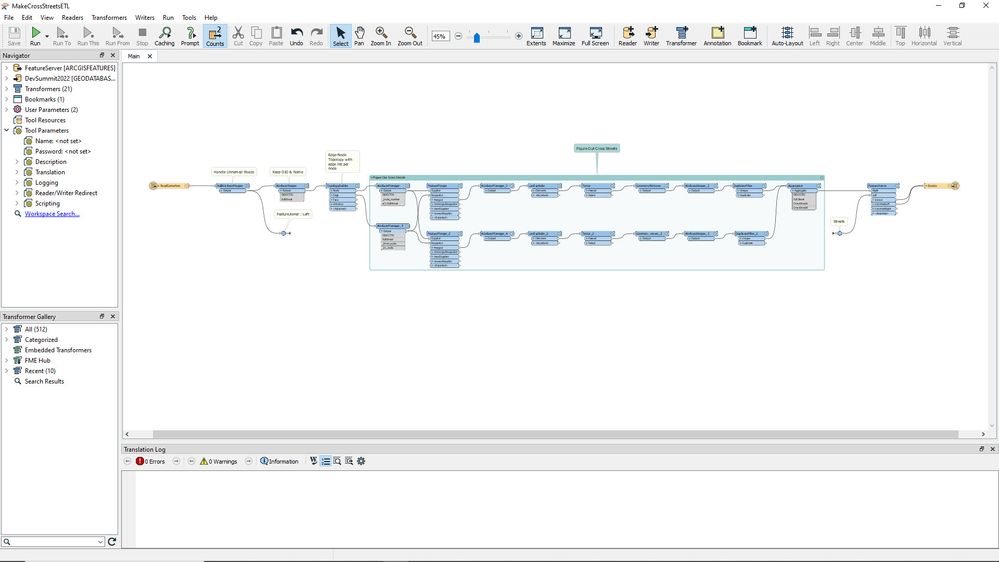This screenshot has width=999, height=562.
Task: Open the Run button dropdown arrow
Action: pos(47,36)
